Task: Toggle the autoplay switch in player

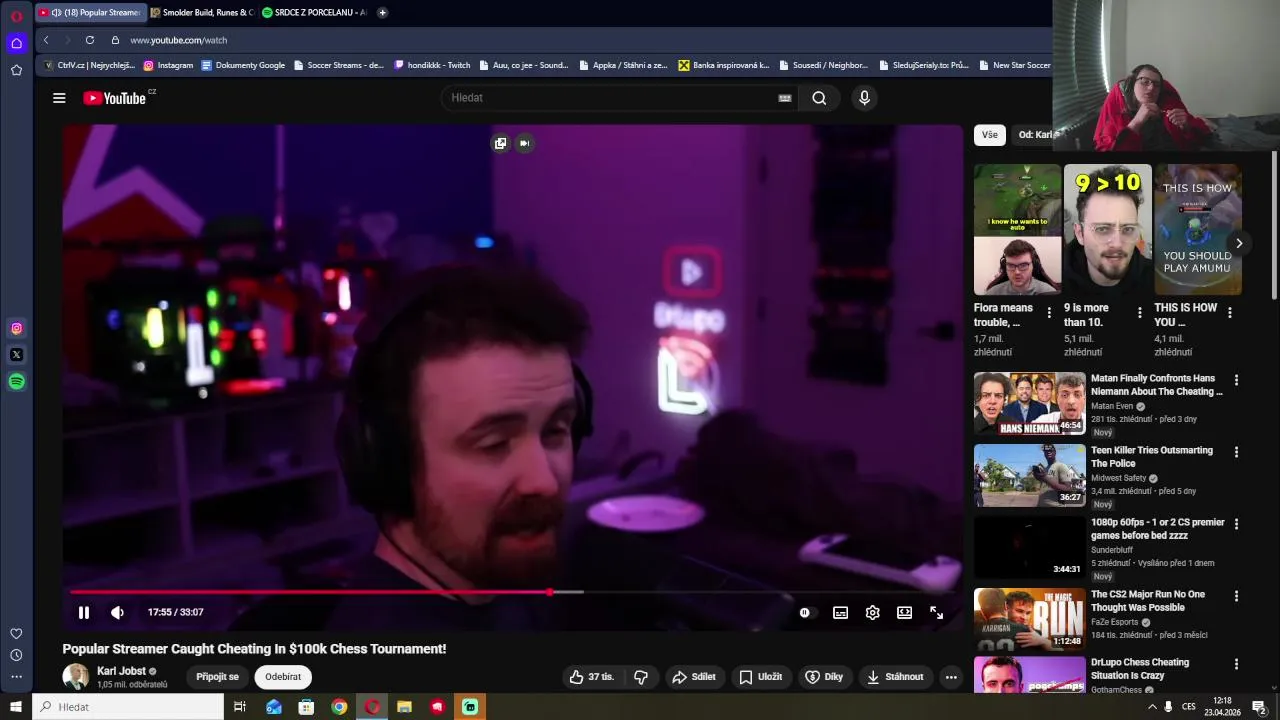Action: [x=807, y=612]
